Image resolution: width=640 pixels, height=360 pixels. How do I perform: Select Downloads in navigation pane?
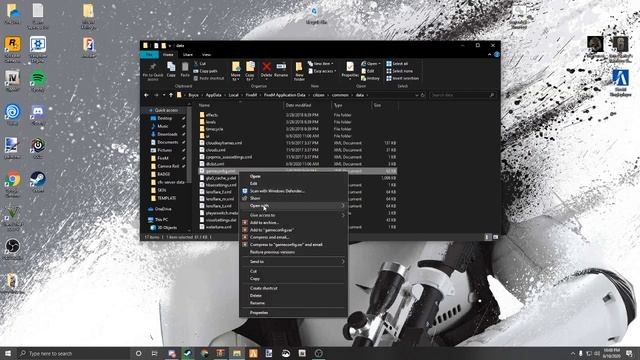tap(167, 134)
